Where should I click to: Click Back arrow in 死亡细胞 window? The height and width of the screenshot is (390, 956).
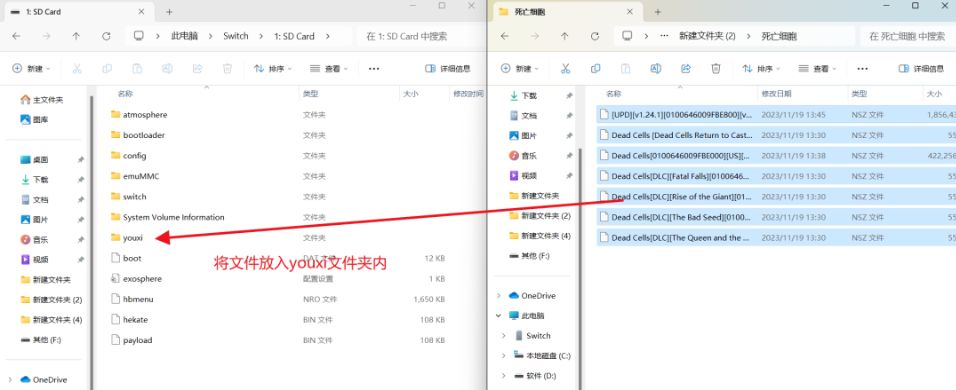click(x=505, y=36)
